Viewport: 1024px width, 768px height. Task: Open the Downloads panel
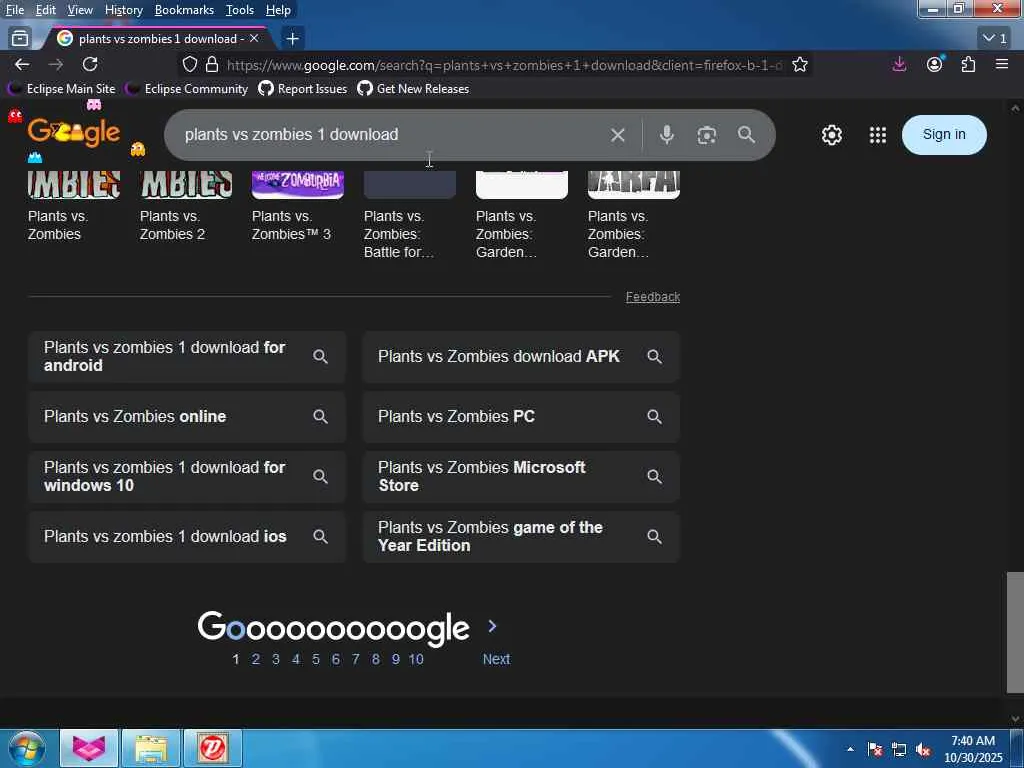click(899, 64)
